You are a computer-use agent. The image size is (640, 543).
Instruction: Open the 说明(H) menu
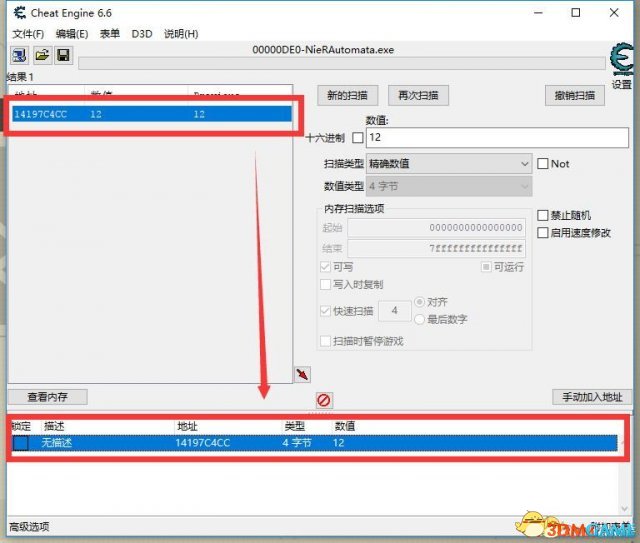pyautogui.click(x=181, y=34)
